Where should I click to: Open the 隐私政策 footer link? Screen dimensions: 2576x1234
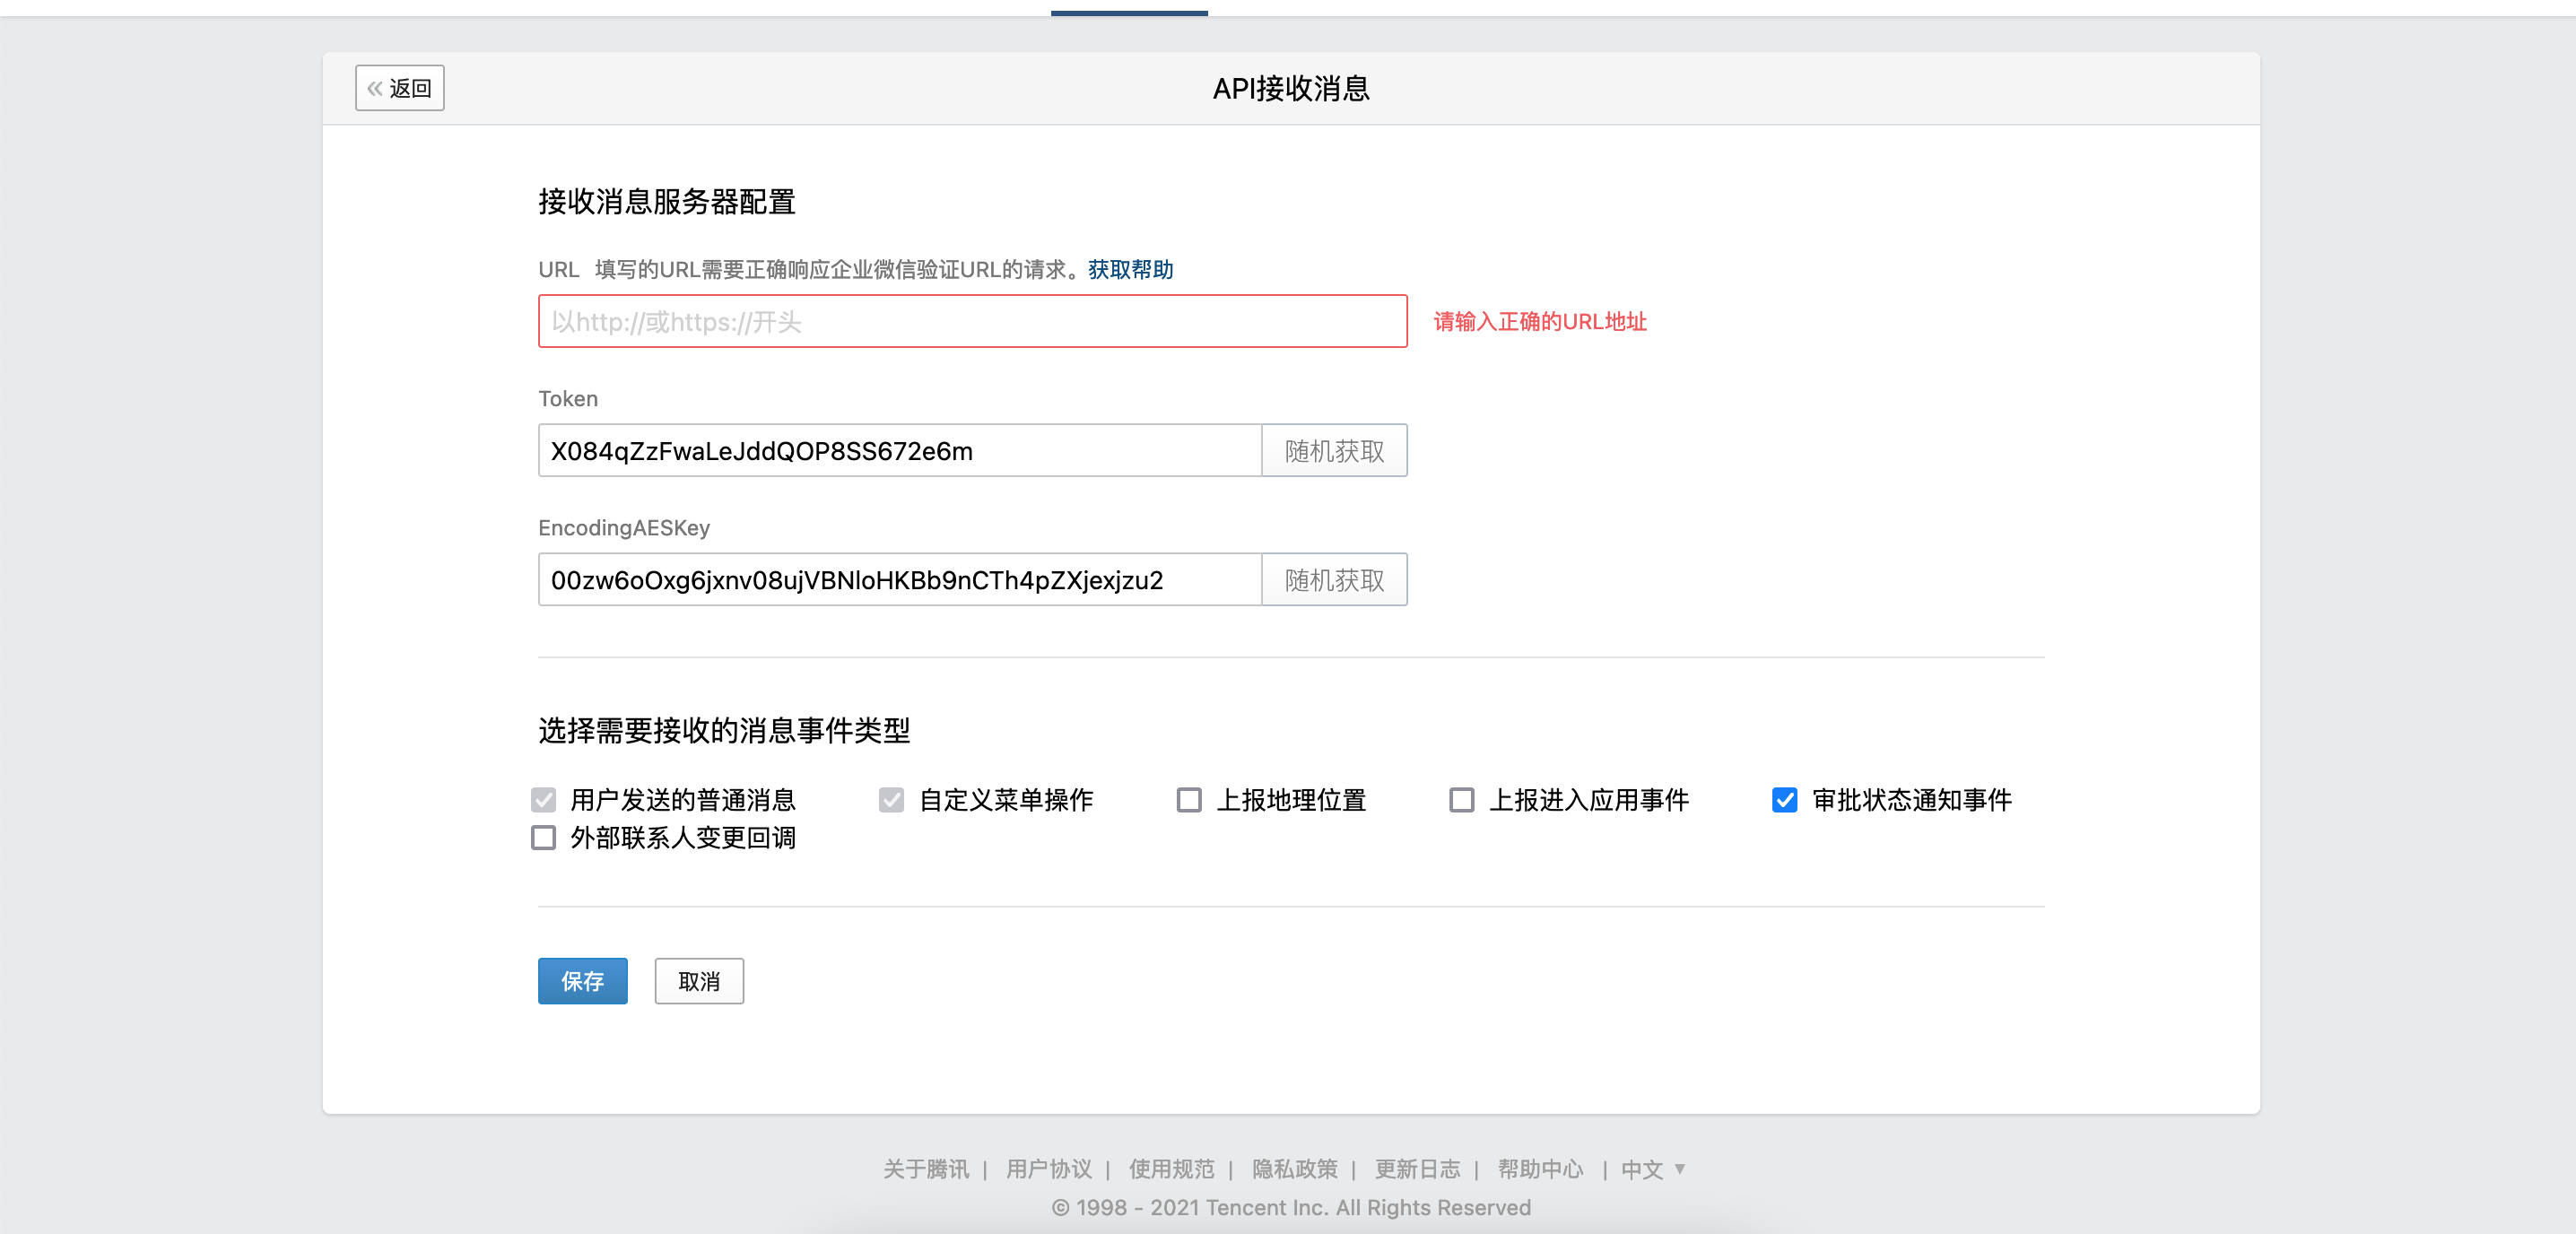pos(1294,1168)
